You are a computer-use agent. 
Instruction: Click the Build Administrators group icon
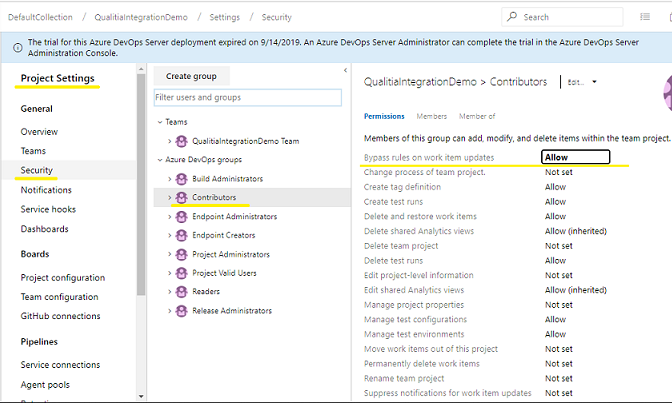tap(182, 179)
